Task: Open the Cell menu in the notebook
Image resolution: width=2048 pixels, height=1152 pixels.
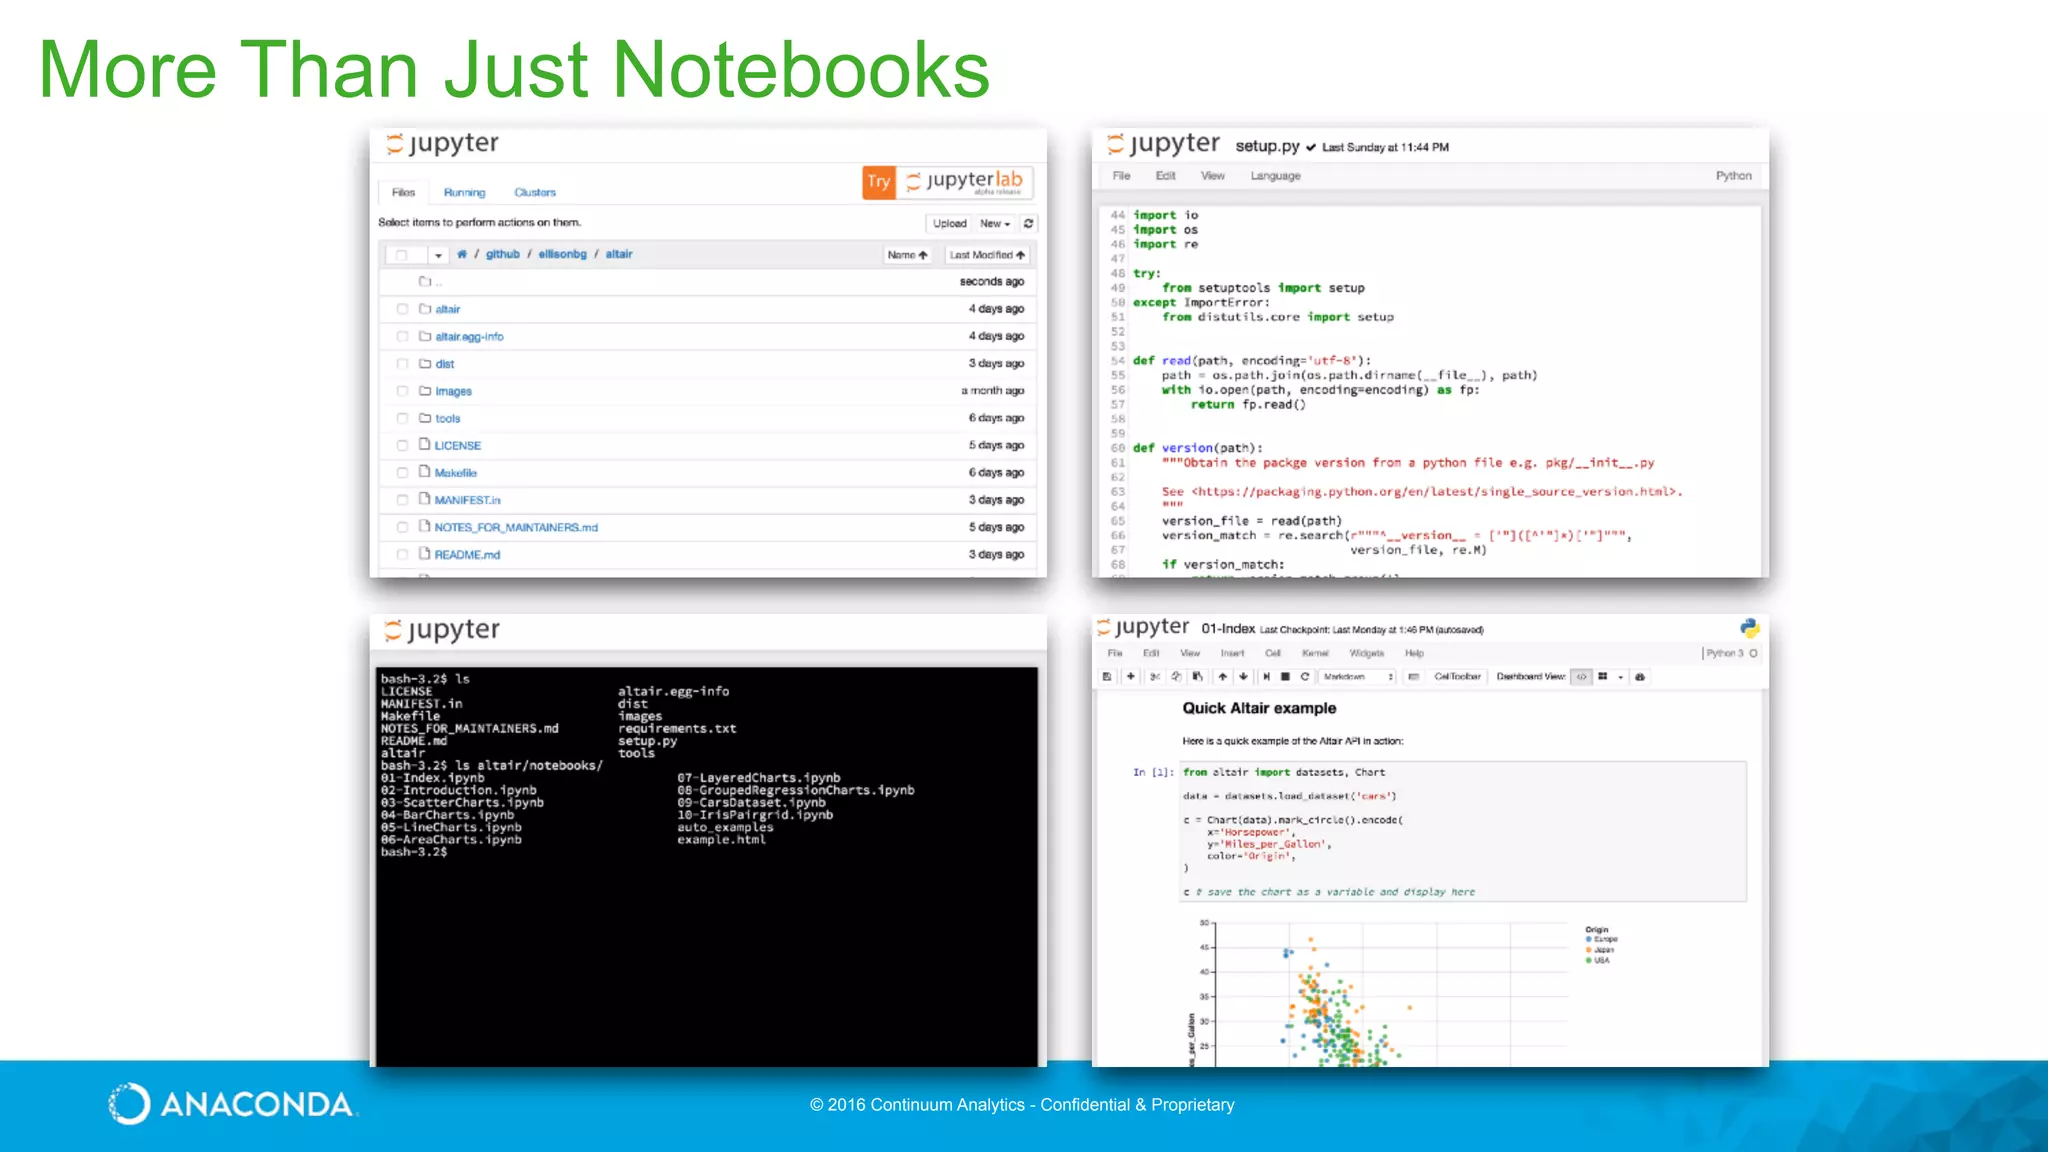Action: click(x=1272, y=653)
